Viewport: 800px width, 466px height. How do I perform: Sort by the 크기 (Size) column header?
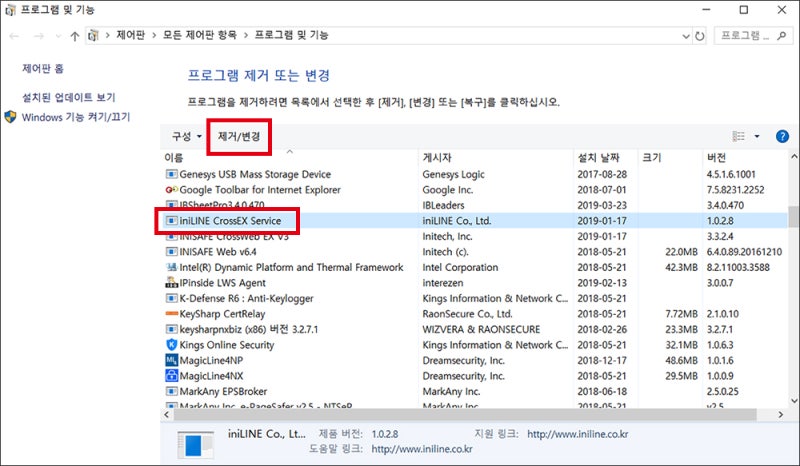[x=670, y=157]
